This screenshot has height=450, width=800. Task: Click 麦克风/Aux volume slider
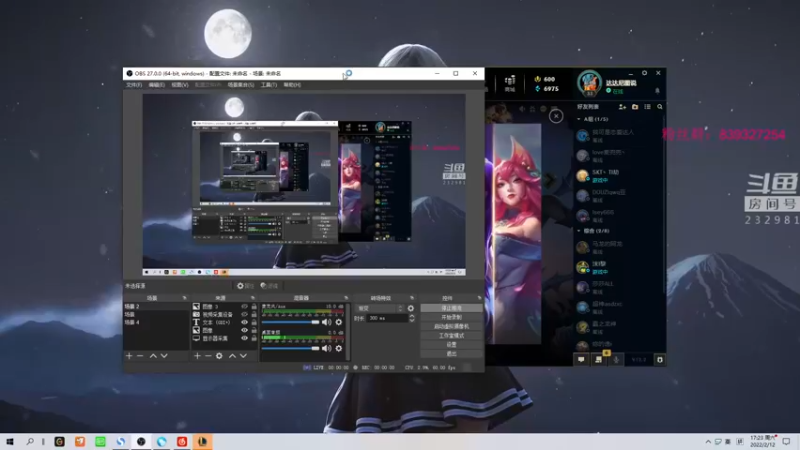(291, 322)
